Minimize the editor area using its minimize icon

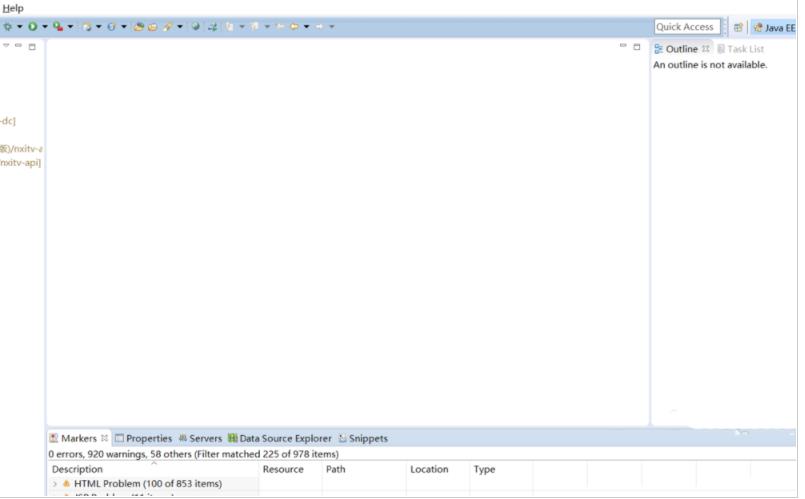623,46
